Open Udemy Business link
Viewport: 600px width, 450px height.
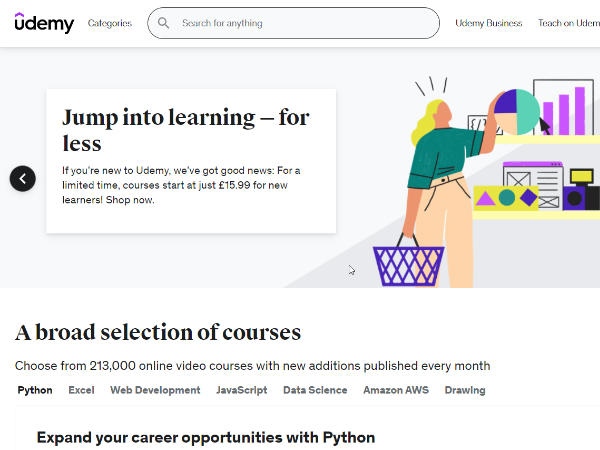click(488, 23)
